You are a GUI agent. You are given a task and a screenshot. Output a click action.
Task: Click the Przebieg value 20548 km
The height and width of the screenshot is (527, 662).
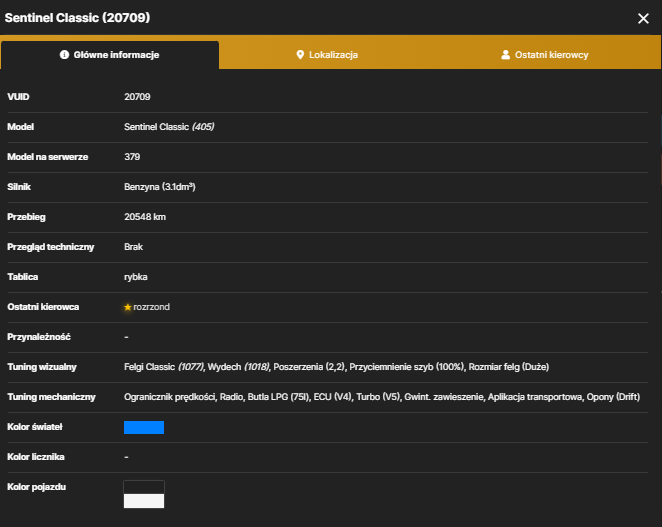[145, 217]
